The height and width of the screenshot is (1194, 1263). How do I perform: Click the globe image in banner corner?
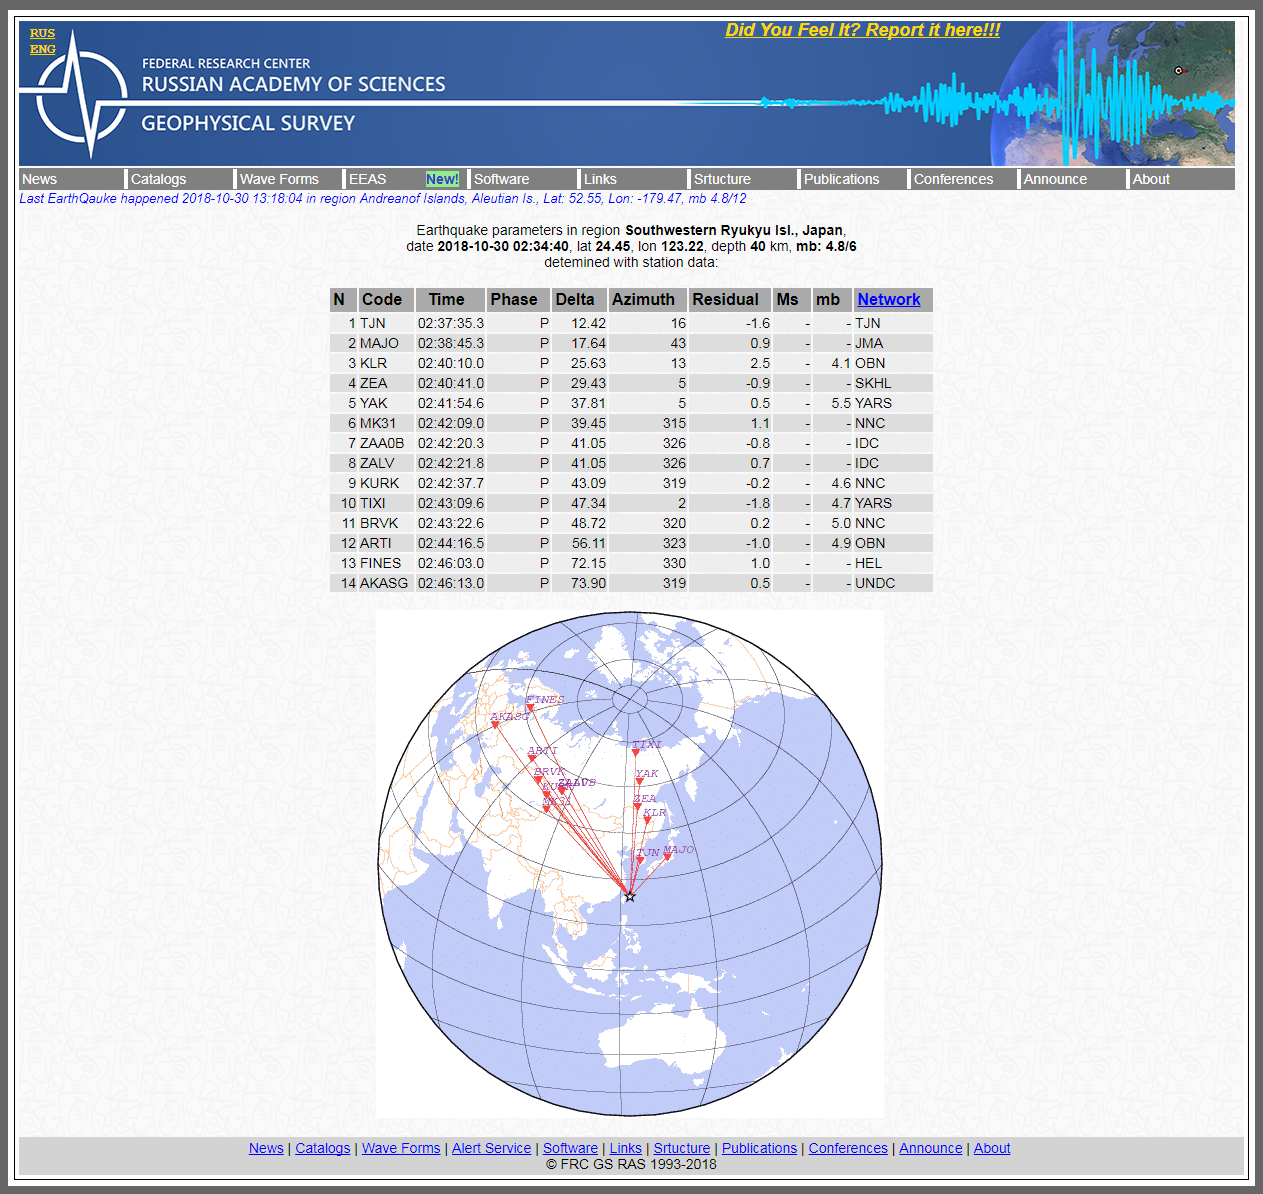[1112, 93]
